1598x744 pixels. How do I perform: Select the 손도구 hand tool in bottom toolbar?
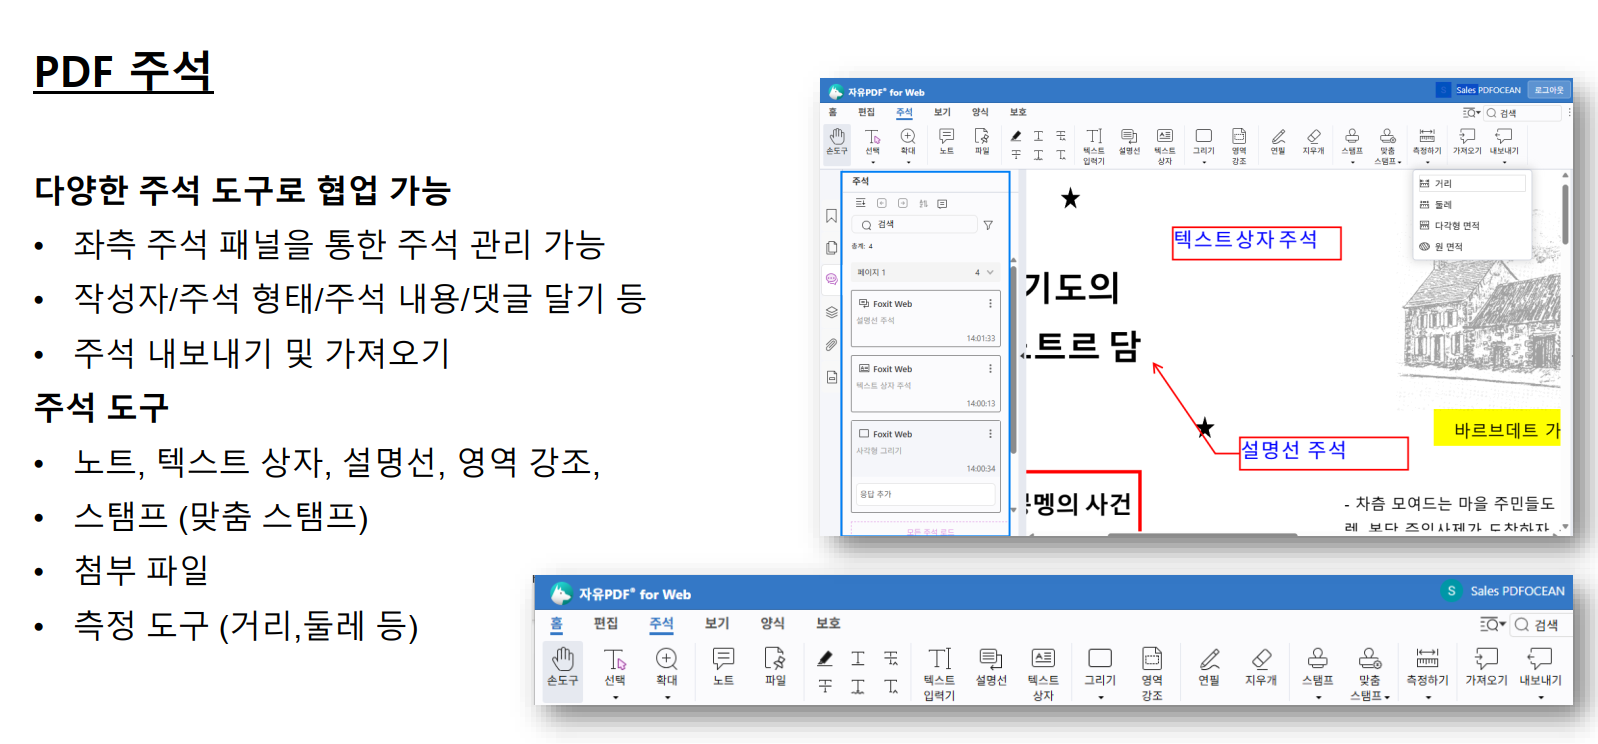pos(563,667)
